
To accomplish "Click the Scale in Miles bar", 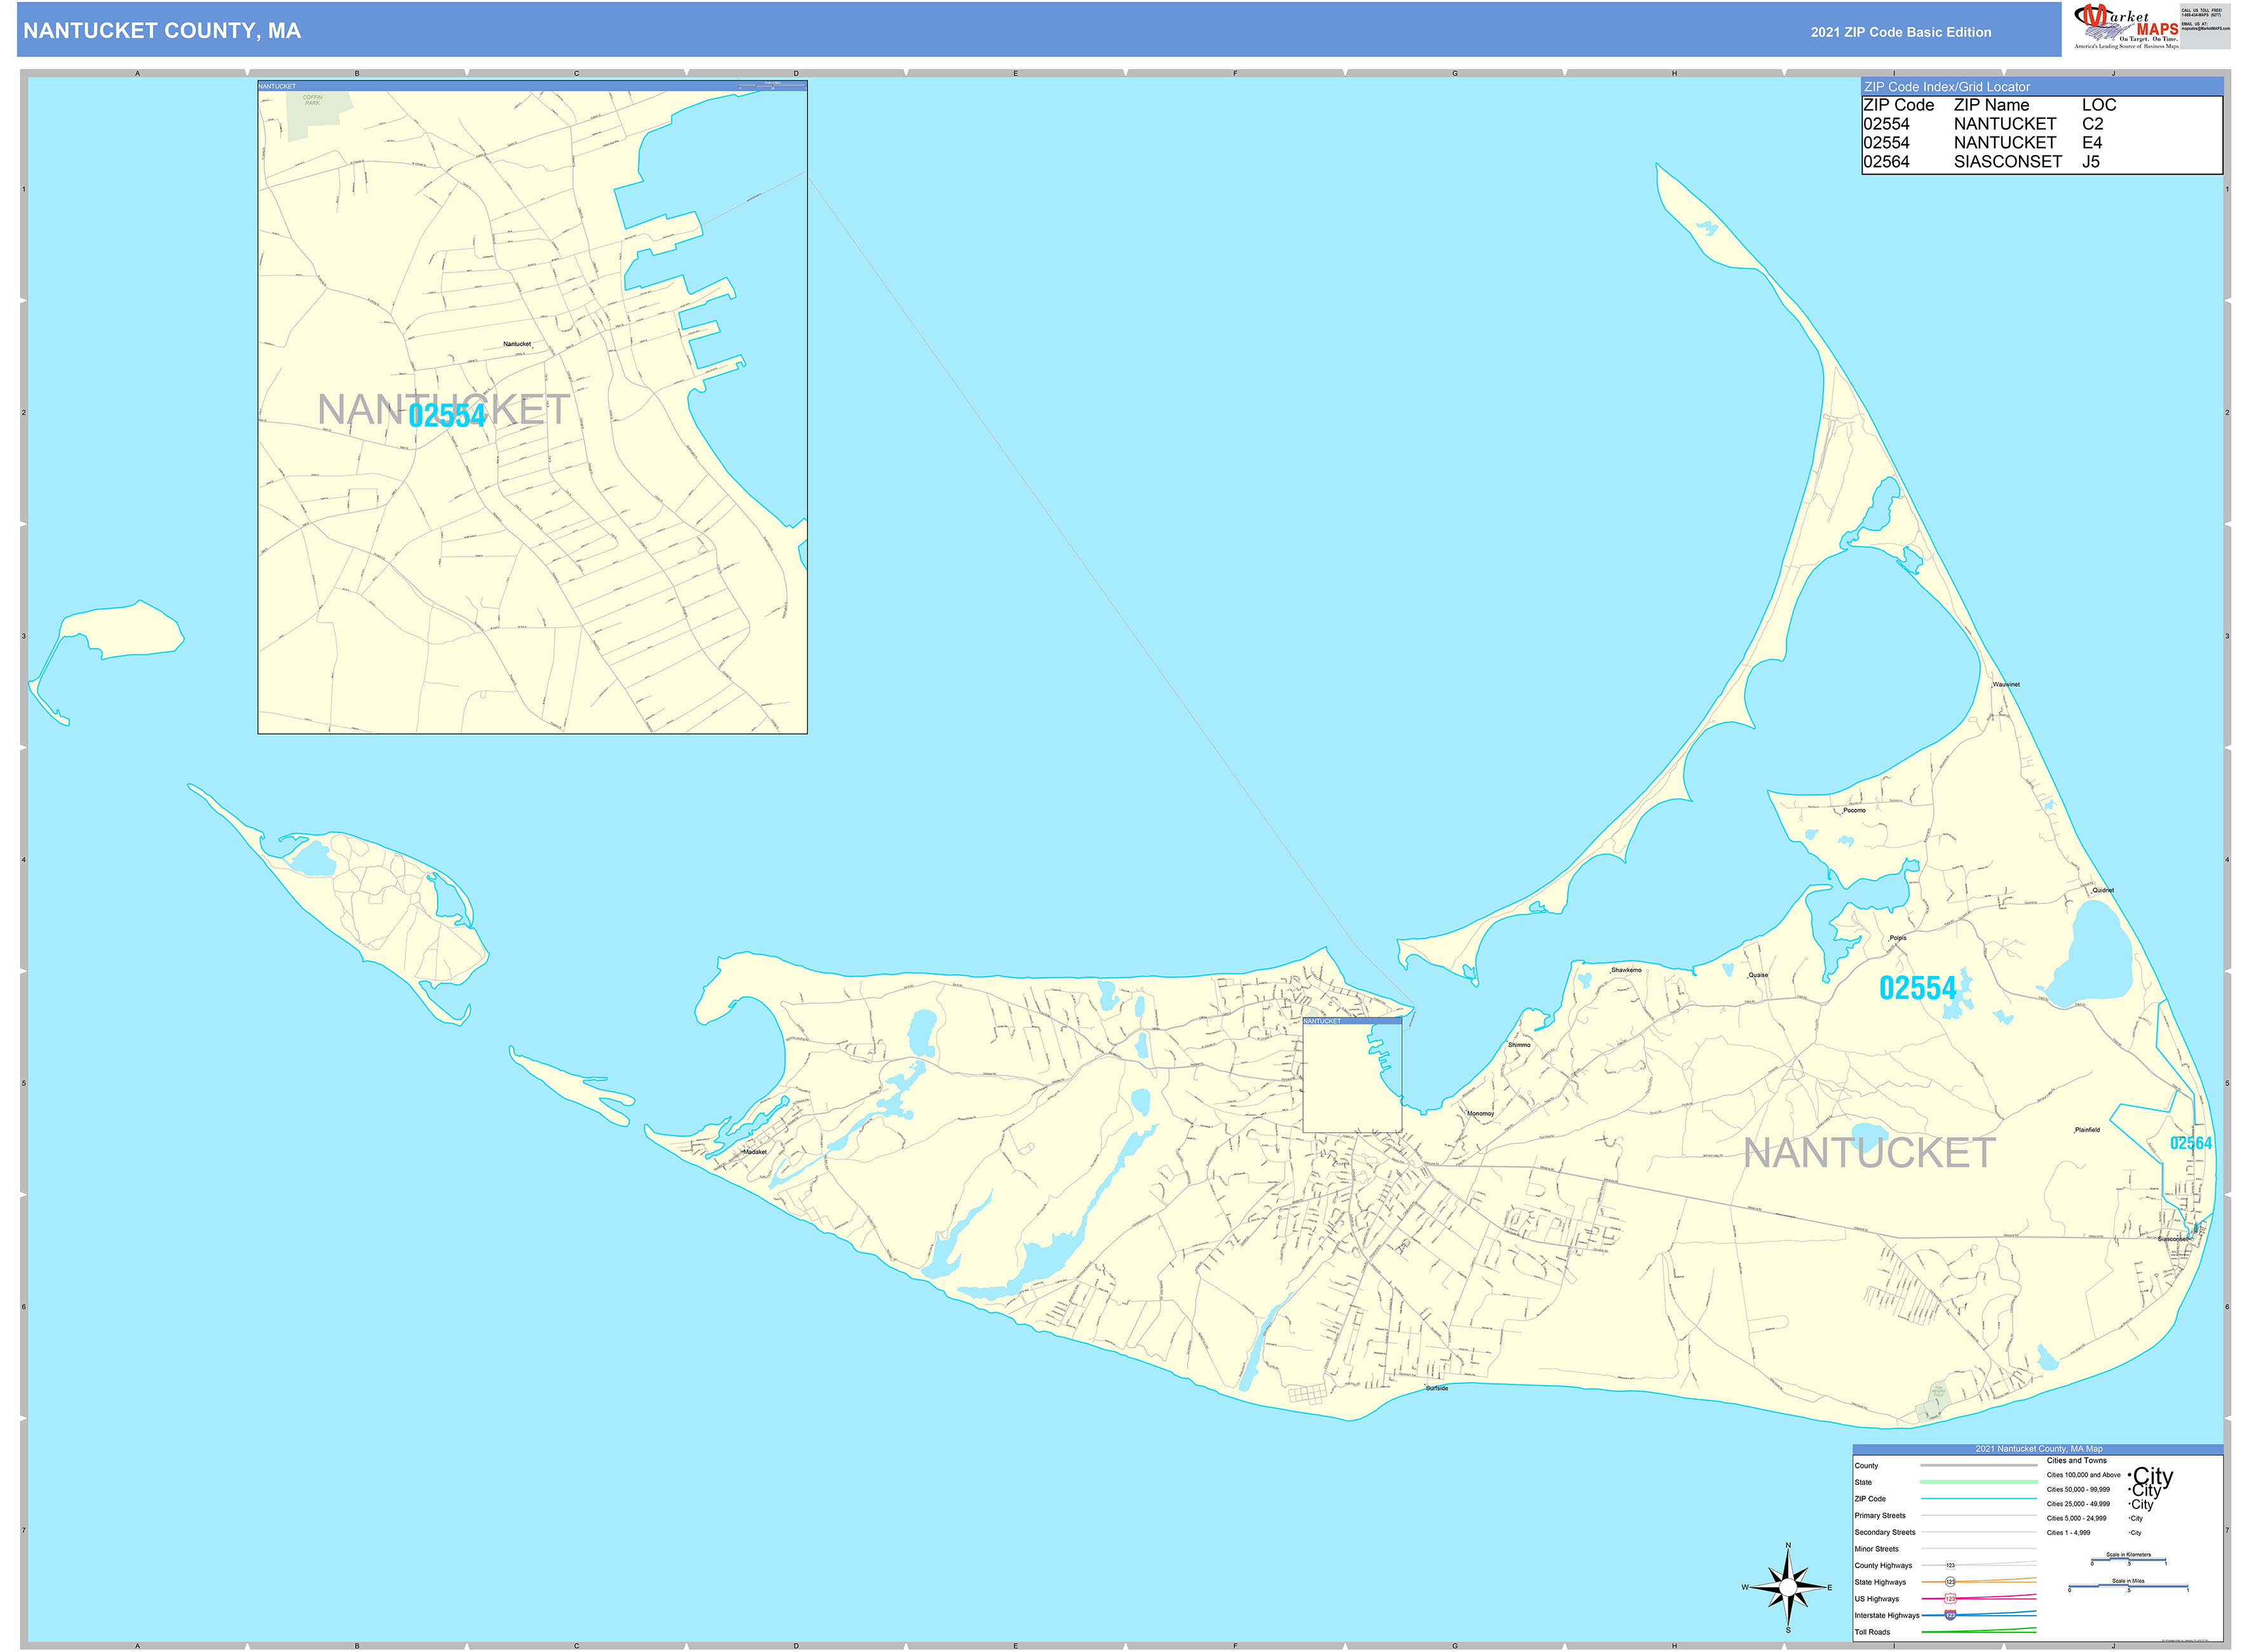I will tap(2129, 1586).
